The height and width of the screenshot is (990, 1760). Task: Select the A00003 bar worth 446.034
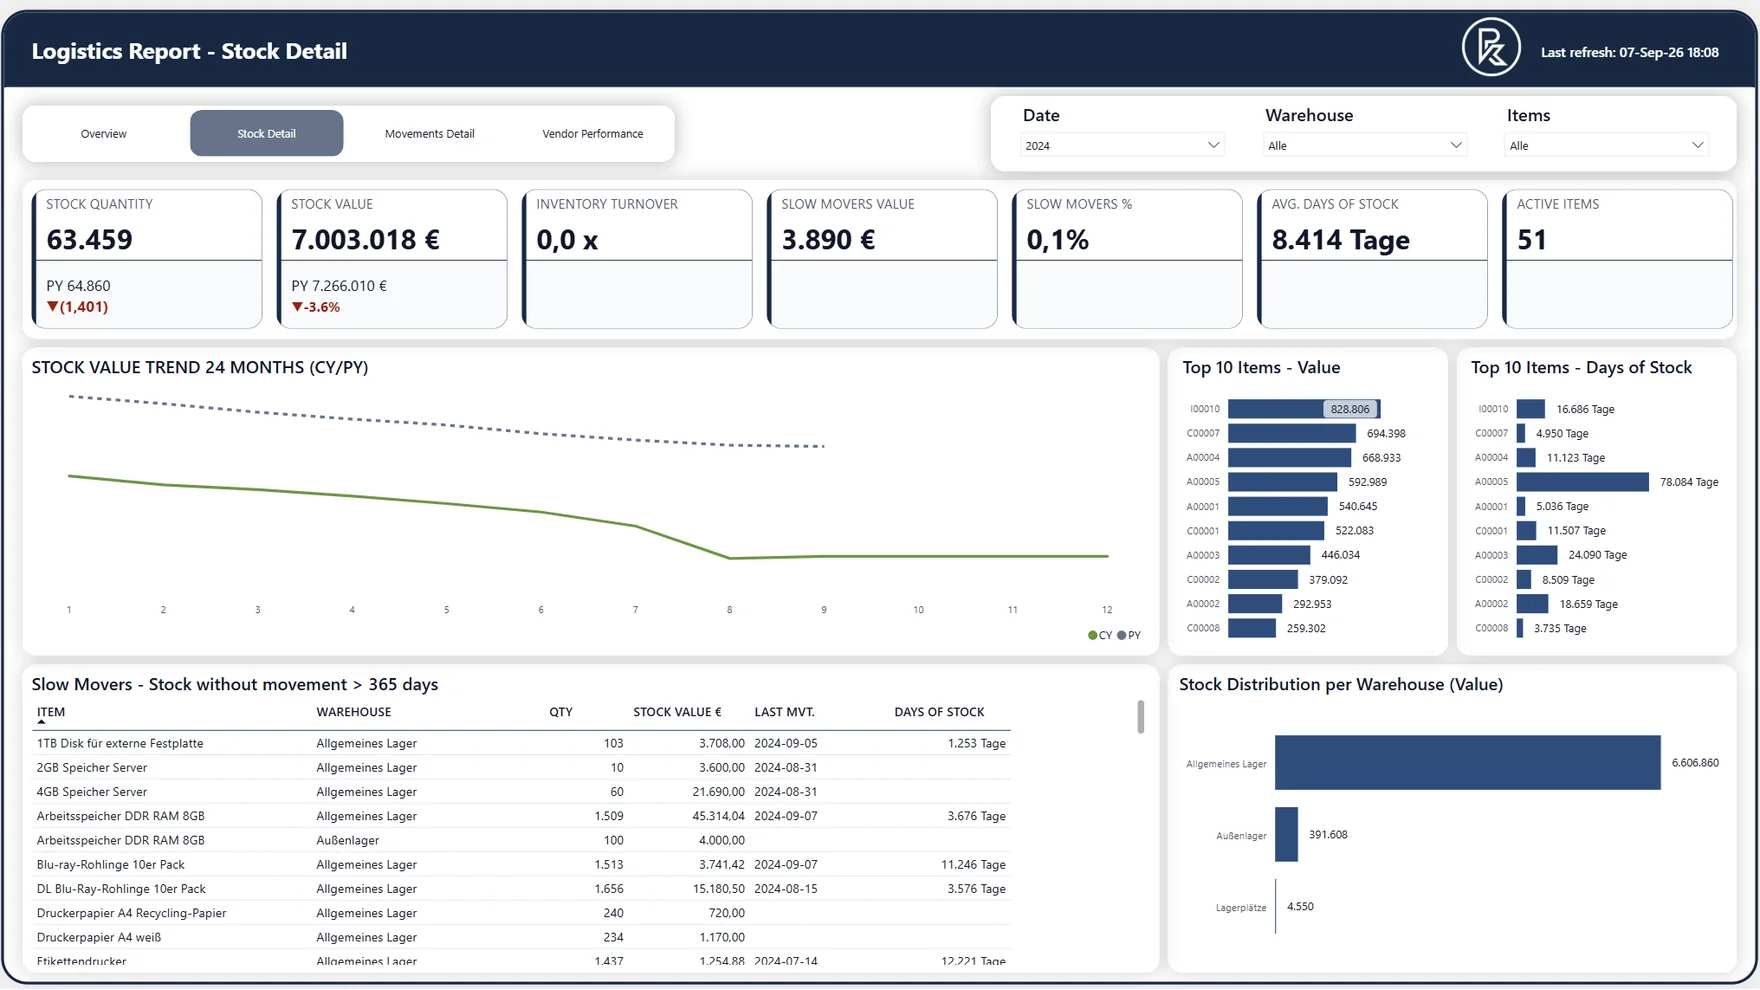pyautogui.click(x=1269, y=555)
